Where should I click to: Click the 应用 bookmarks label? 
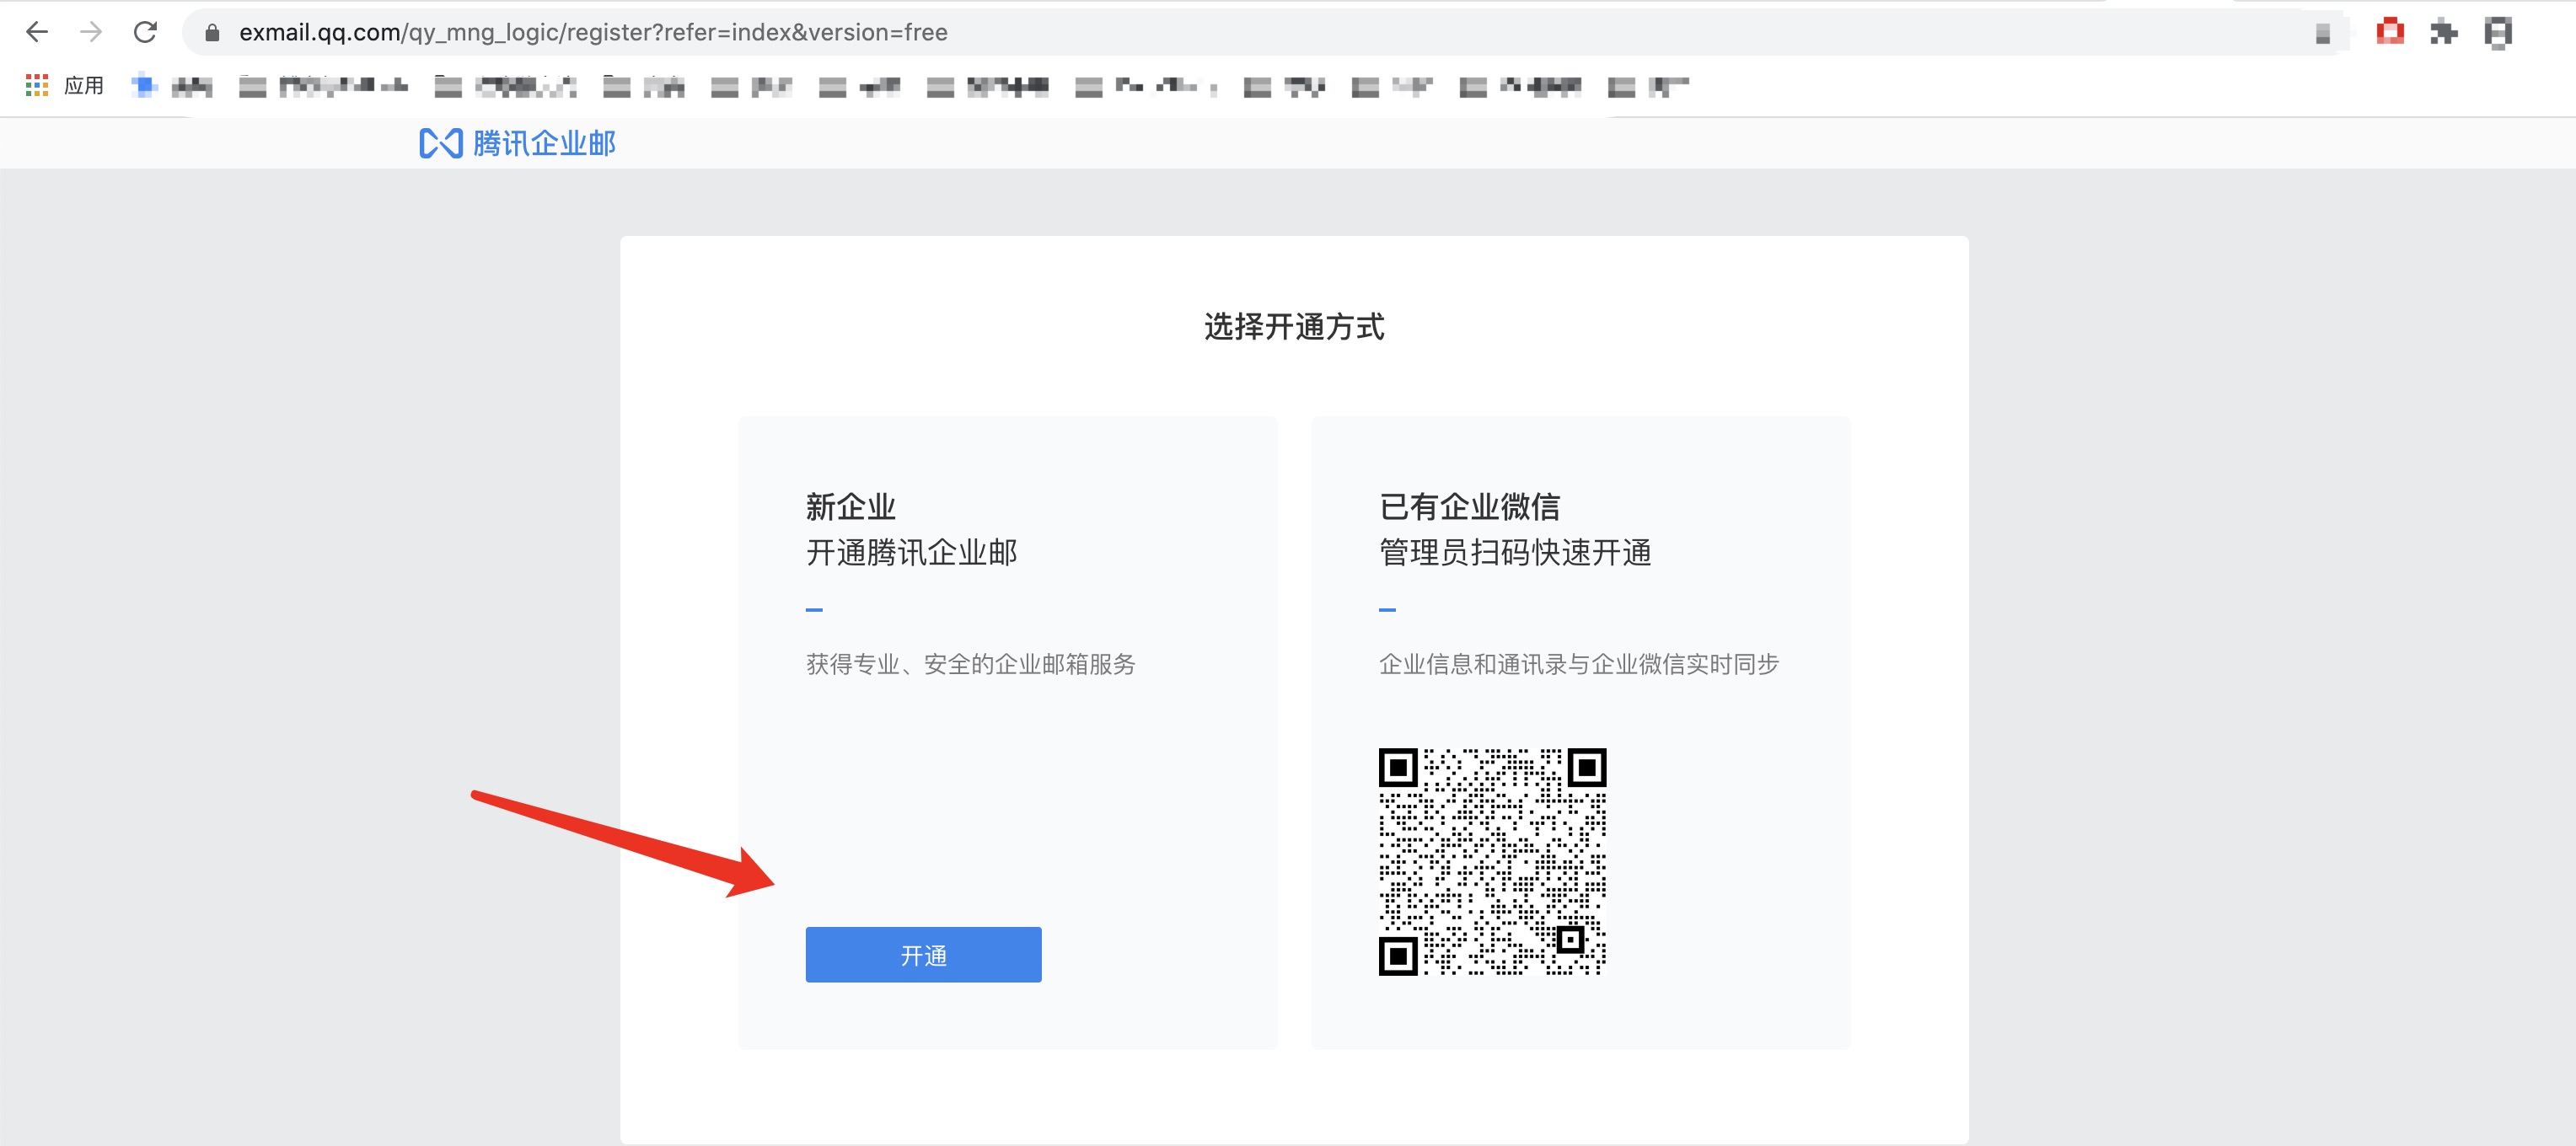click(84, 86)
